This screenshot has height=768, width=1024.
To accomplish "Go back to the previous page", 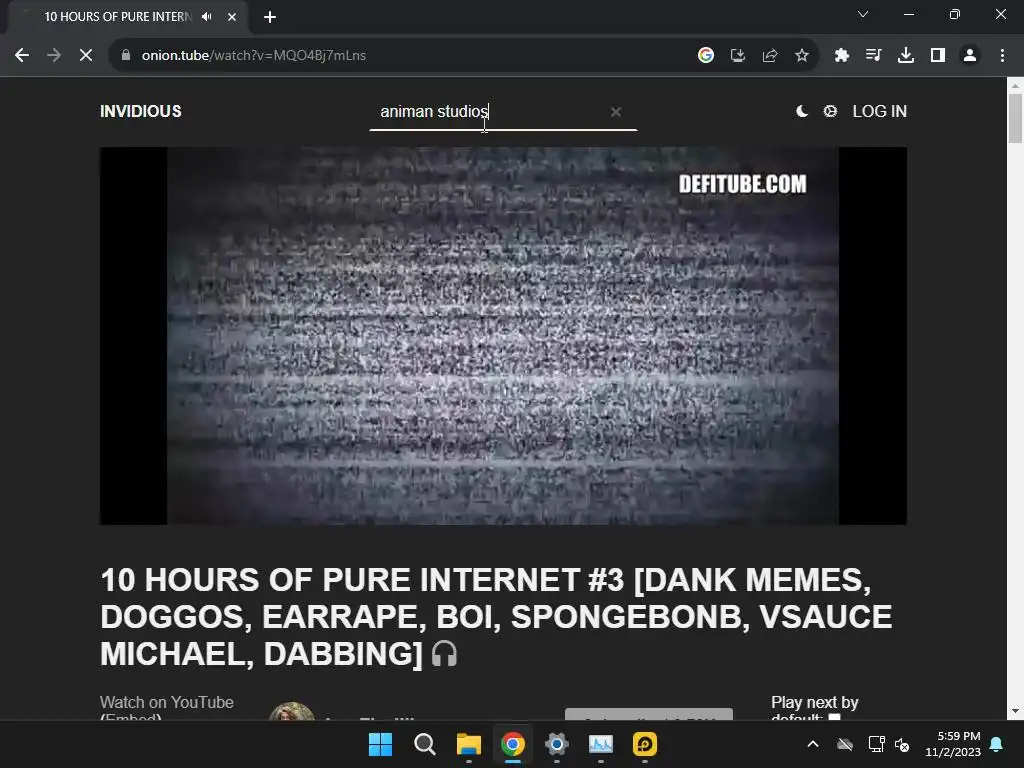I will (22, 56).
